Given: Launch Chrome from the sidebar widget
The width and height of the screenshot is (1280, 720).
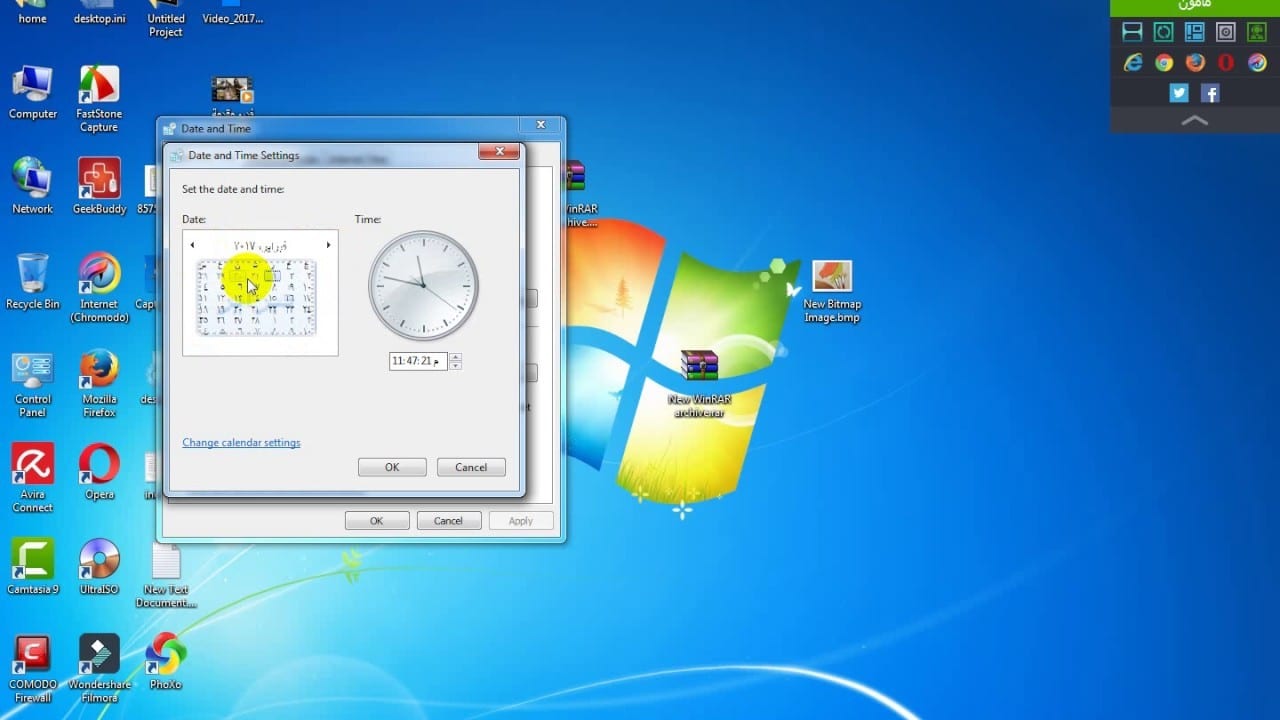Looking at the screenshot, I should 1164,63.
